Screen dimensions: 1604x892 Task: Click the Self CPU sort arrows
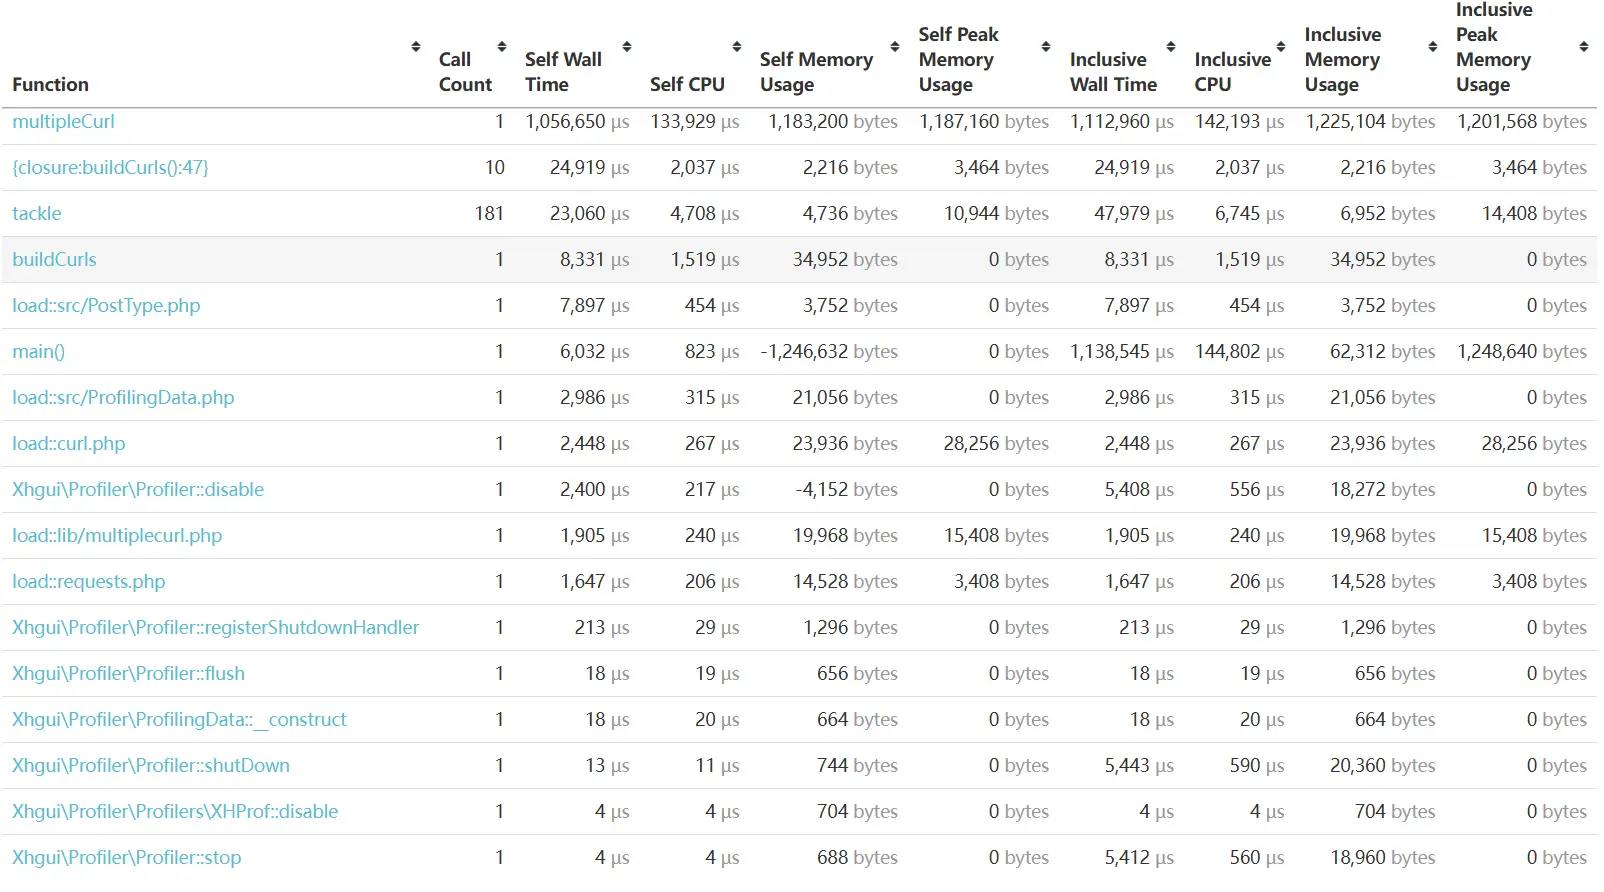737,47
